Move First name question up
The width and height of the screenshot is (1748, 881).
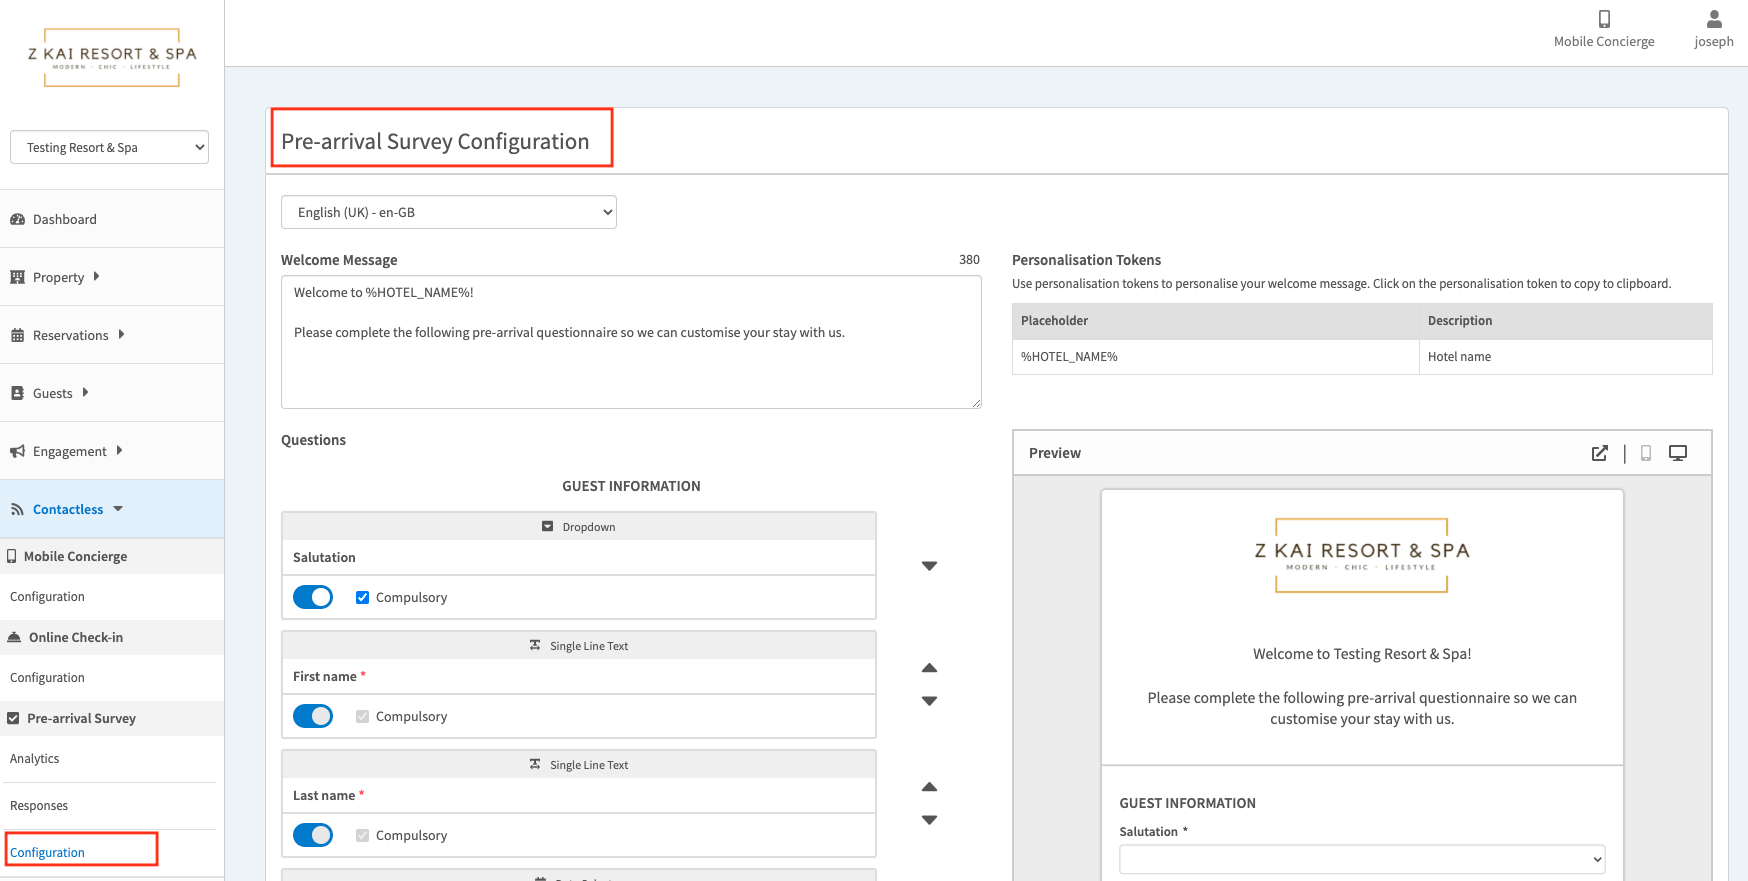[929, 668]
